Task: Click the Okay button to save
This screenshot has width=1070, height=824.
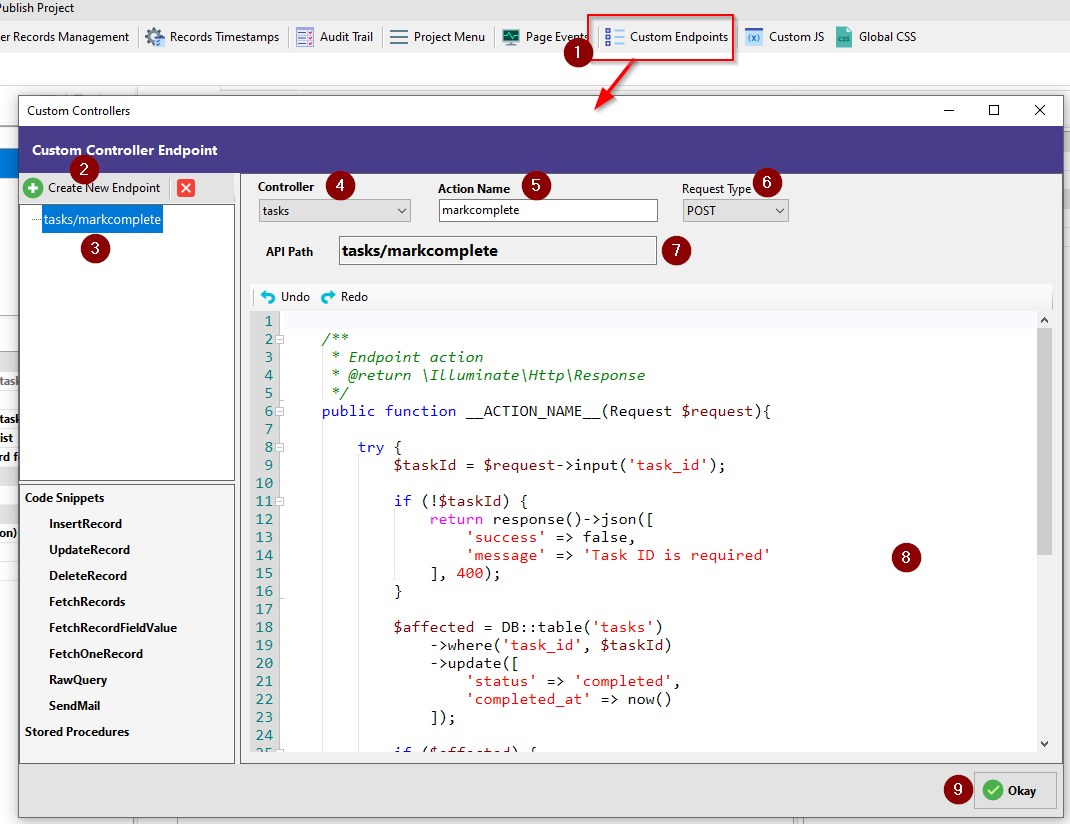Action: click(1014, 789)
